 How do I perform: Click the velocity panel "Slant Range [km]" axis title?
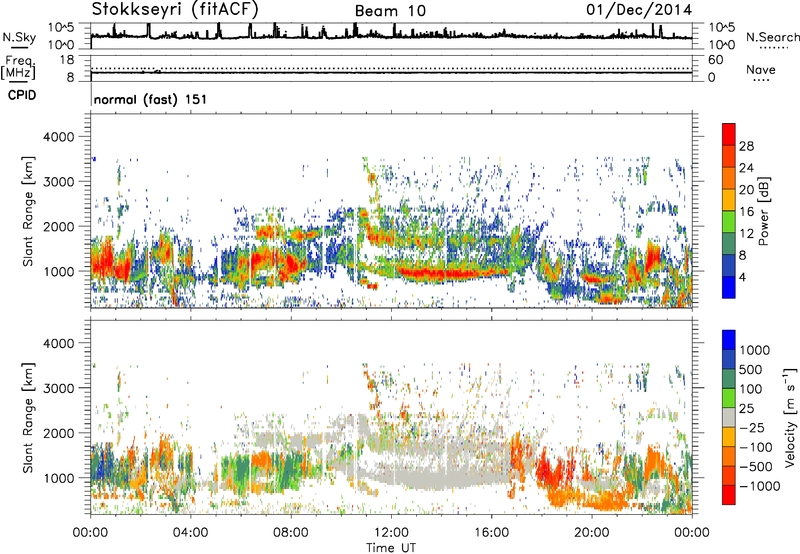point(29,417)
